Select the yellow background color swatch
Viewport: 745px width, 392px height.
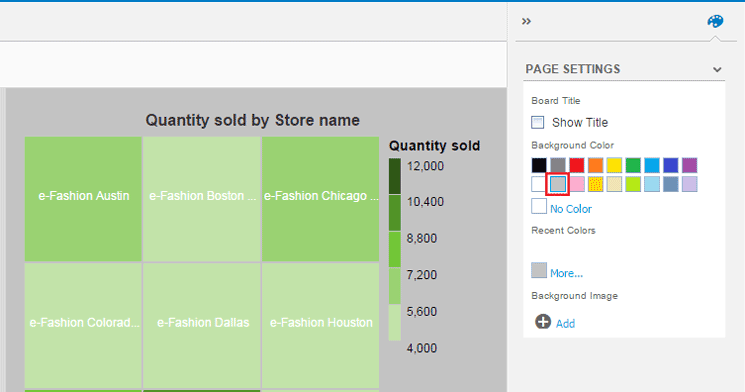614,165
